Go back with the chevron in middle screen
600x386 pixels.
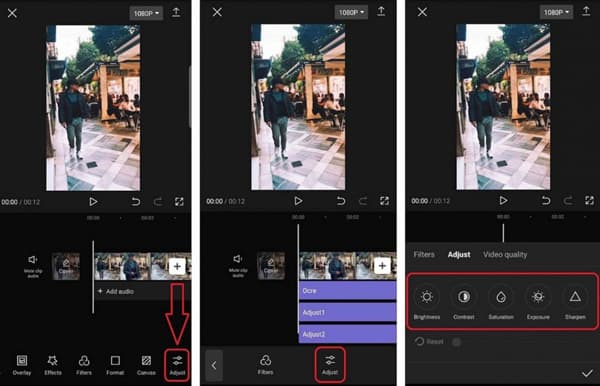214,365
